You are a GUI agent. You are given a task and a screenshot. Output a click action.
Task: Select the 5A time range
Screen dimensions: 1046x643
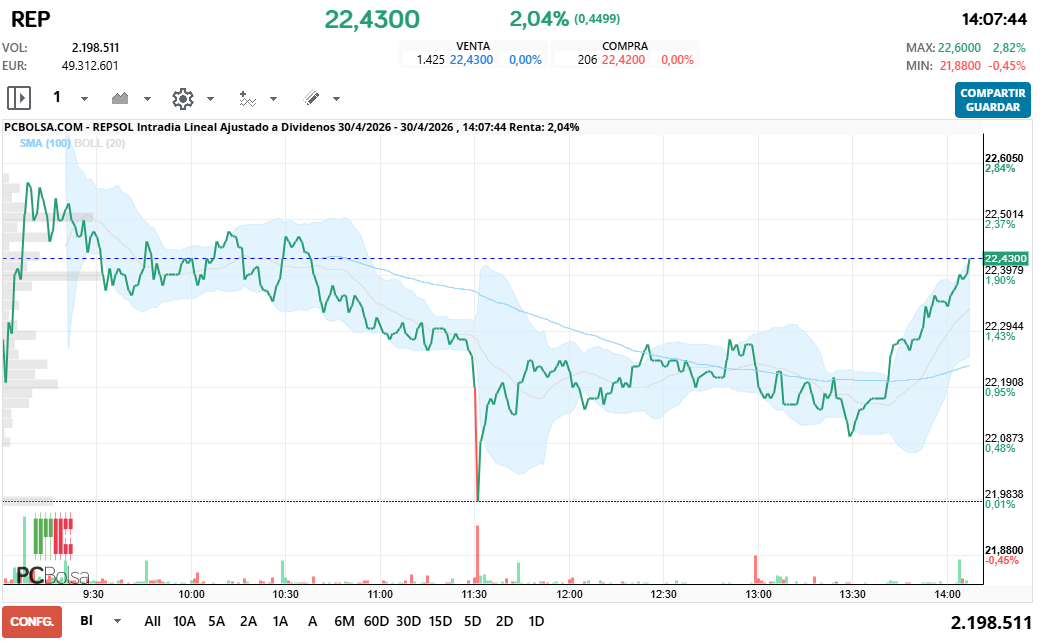point(216,622)
